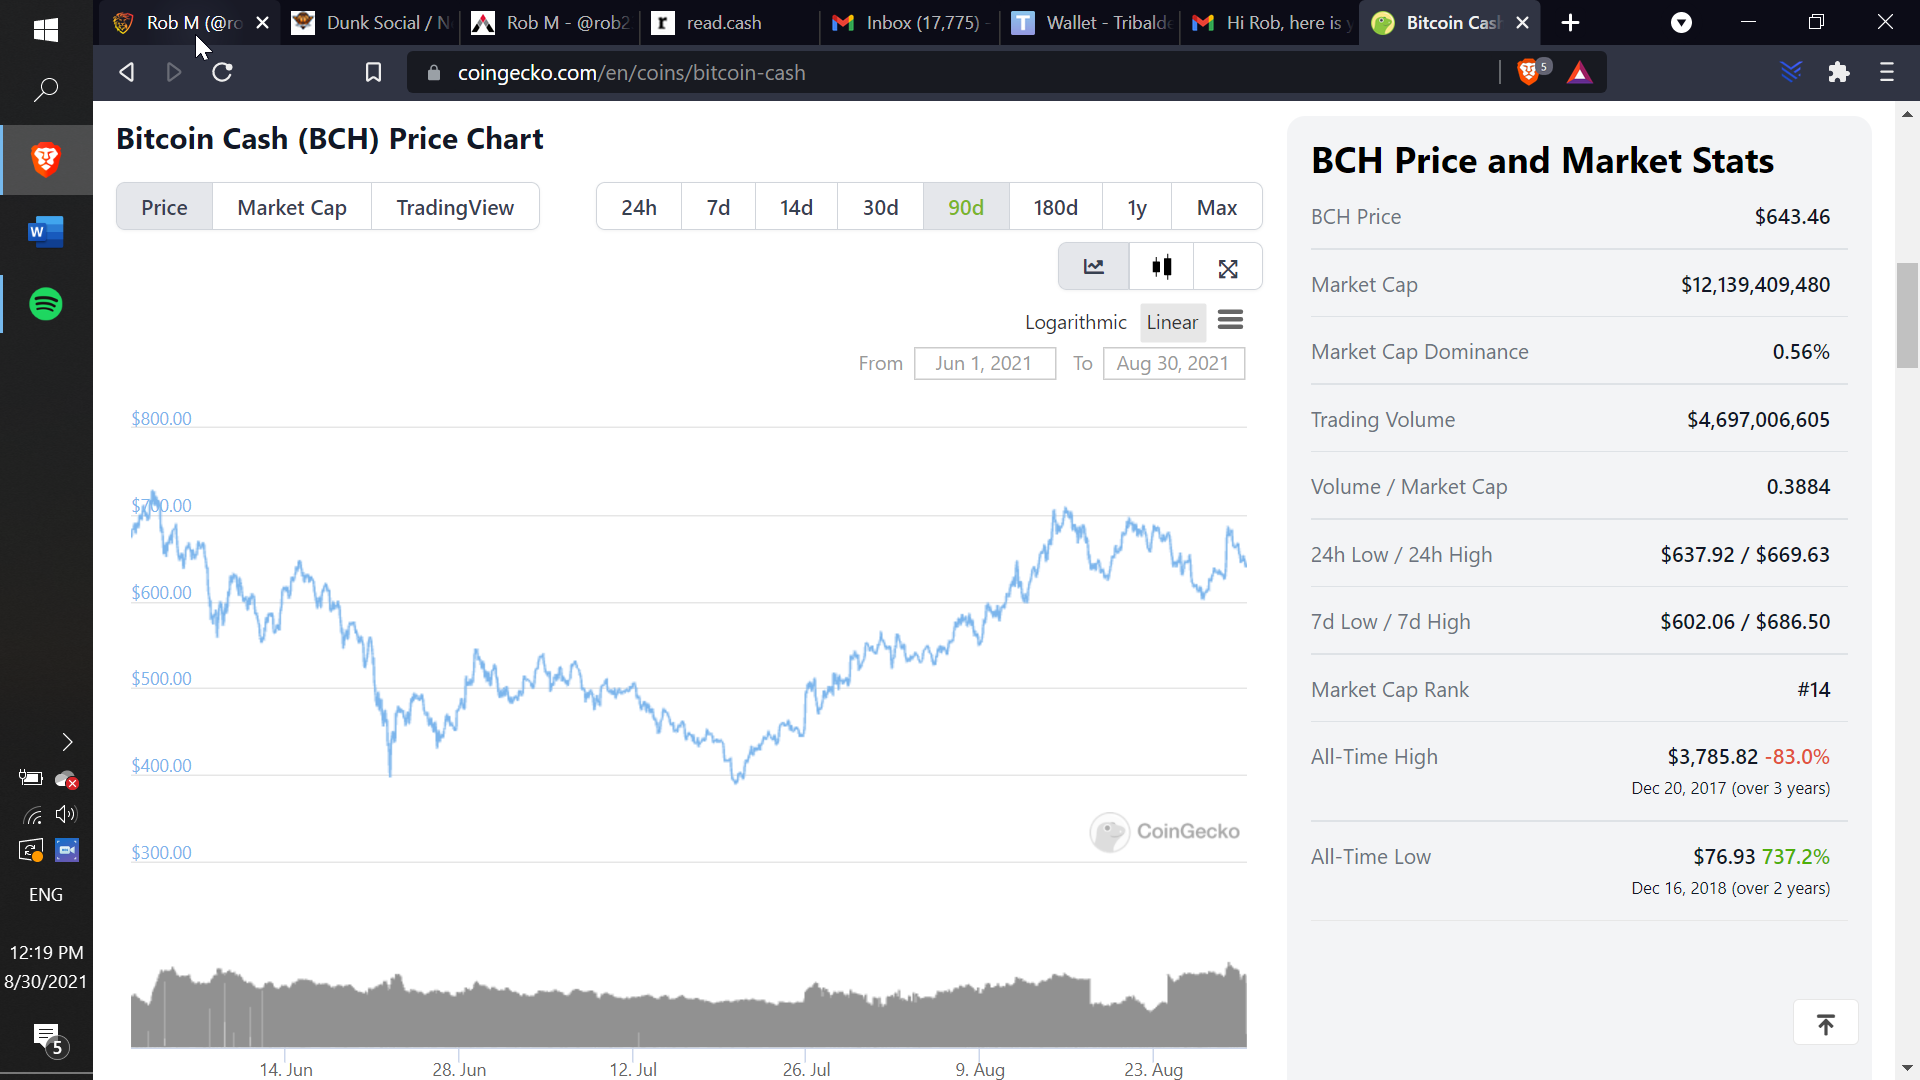Click the page vertical scrollbar thumb
Viewport: 1920px width, 1080px height.
(1907, 315)
